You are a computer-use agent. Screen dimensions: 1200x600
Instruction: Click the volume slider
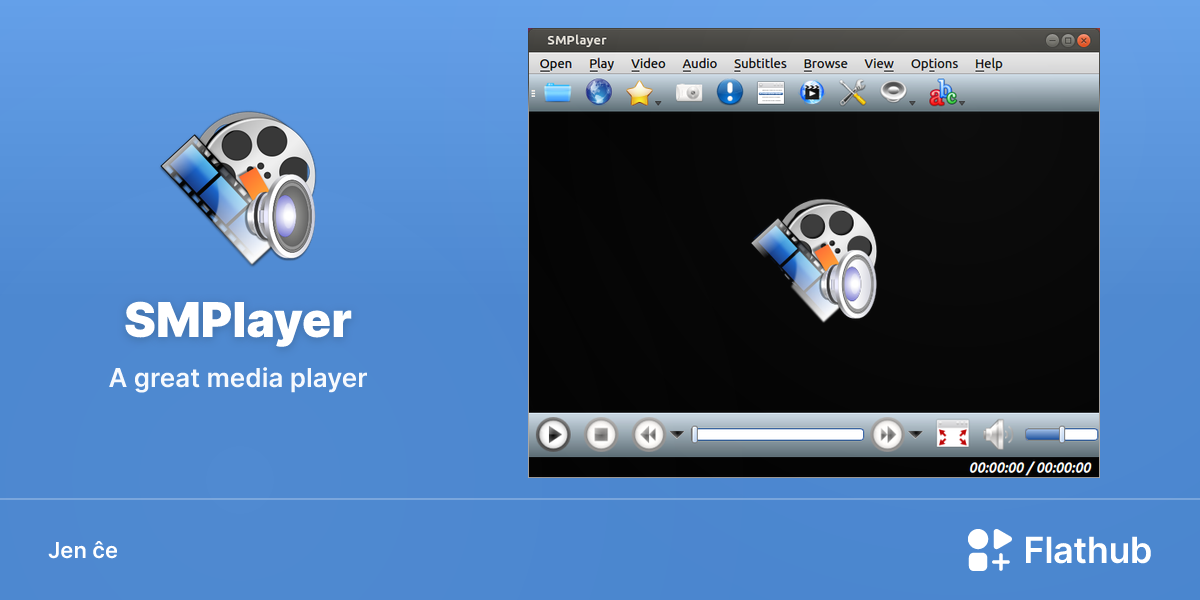(x=1061, y=434)
